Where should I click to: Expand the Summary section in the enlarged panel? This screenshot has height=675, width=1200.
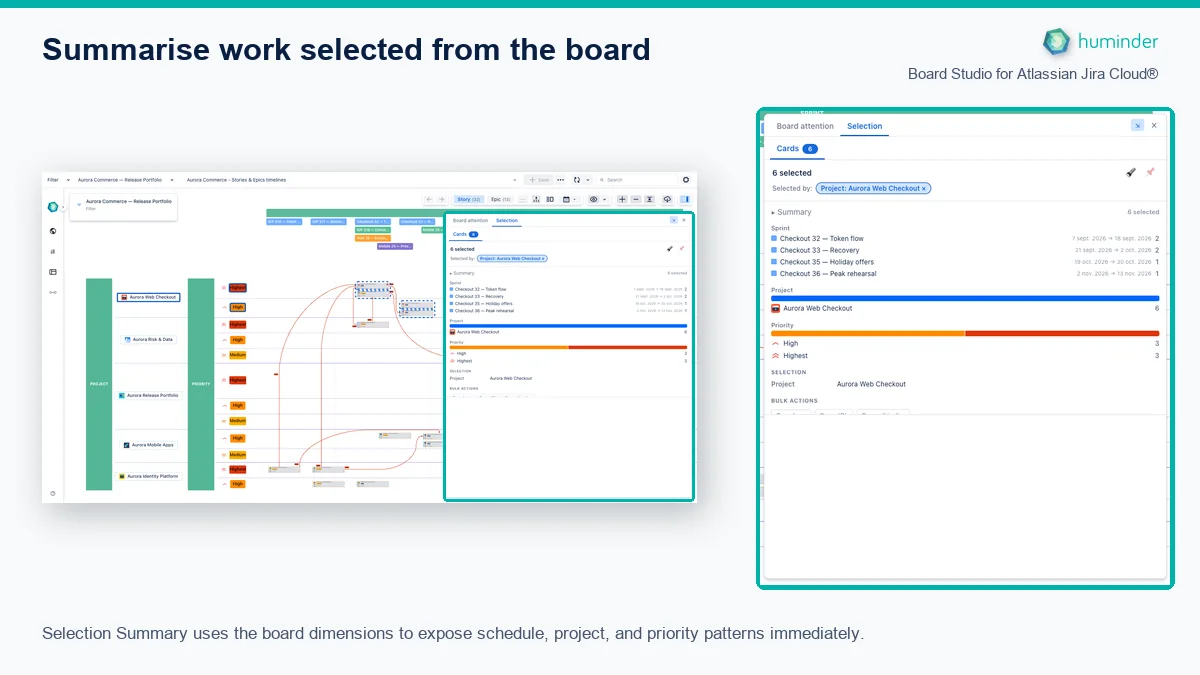792,212
